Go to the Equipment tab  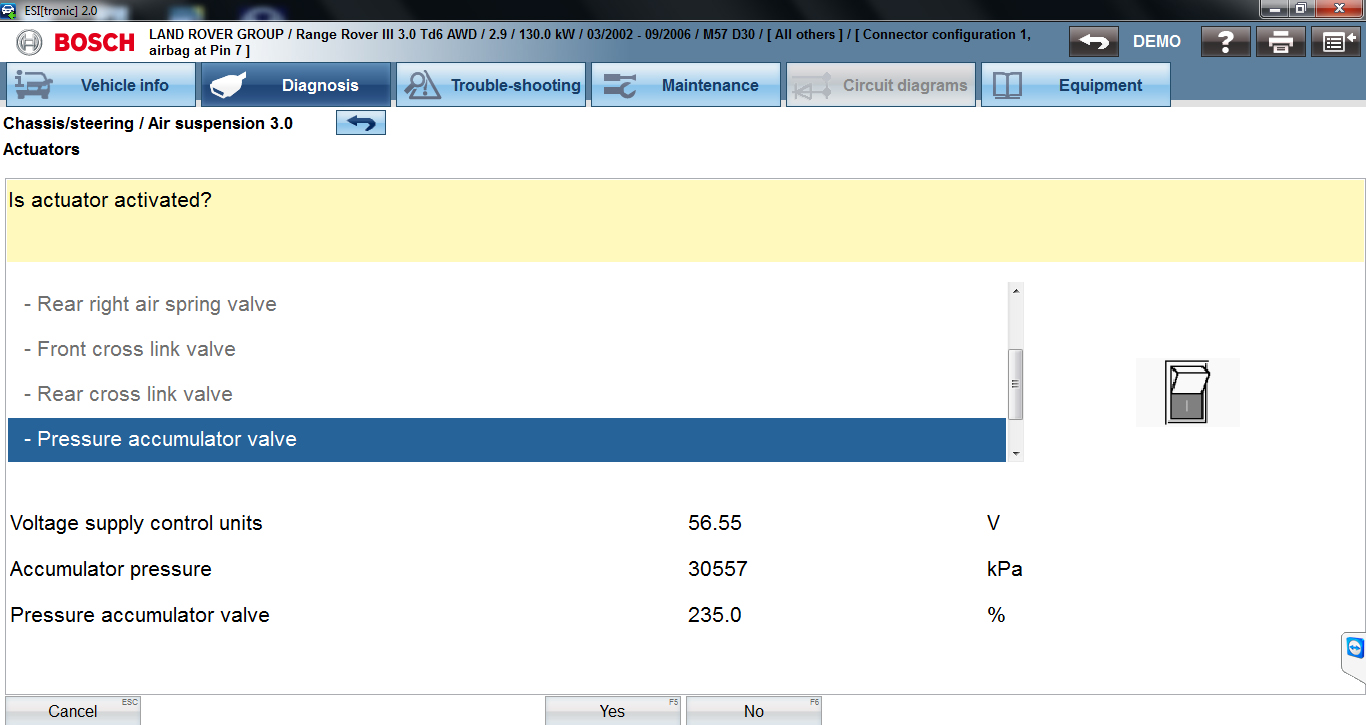(x=1075, y=85)
